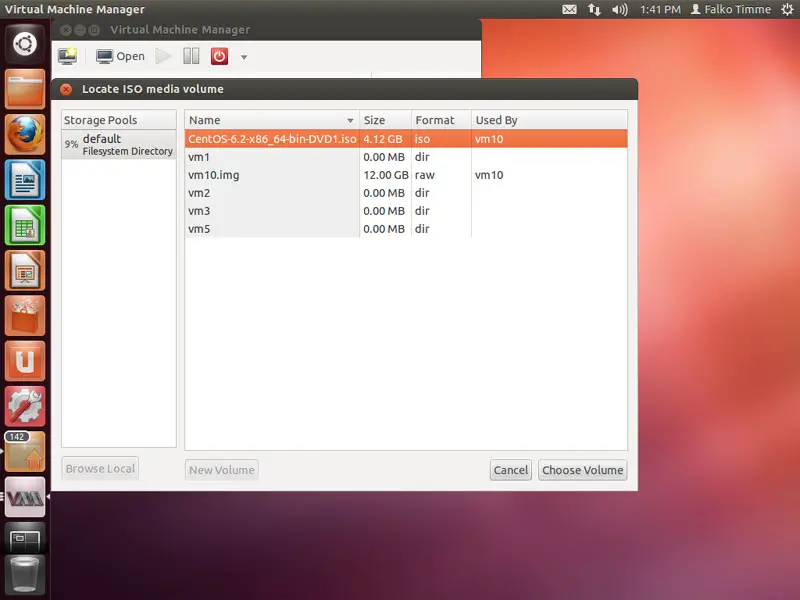This screenshot has height=600, width=800.
Task: Open Update Manager icon showing 142
Action: pyautogui.click(x=24, y=452)
